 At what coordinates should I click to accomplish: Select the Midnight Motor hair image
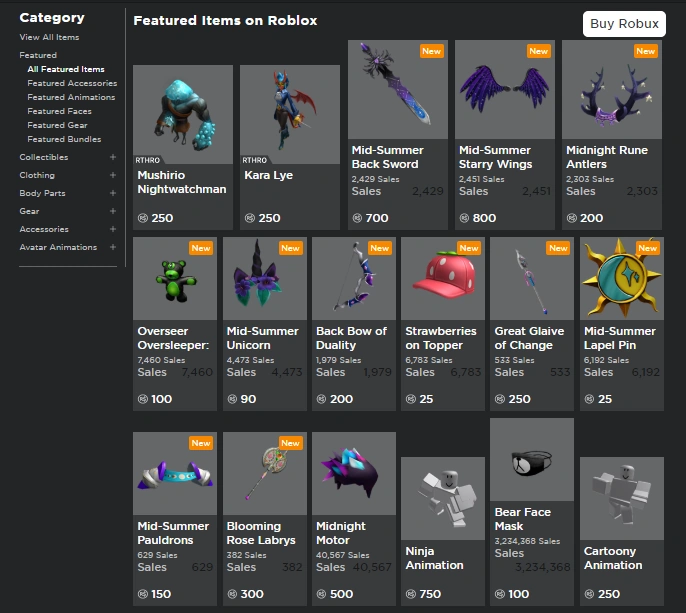354,473
